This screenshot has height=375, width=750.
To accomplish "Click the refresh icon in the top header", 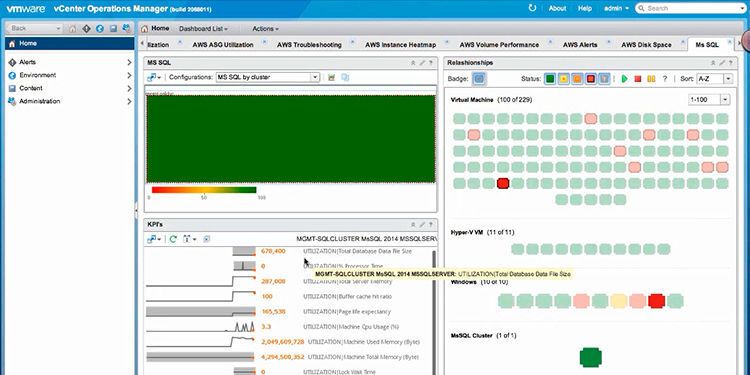I will tap(532, 8).
